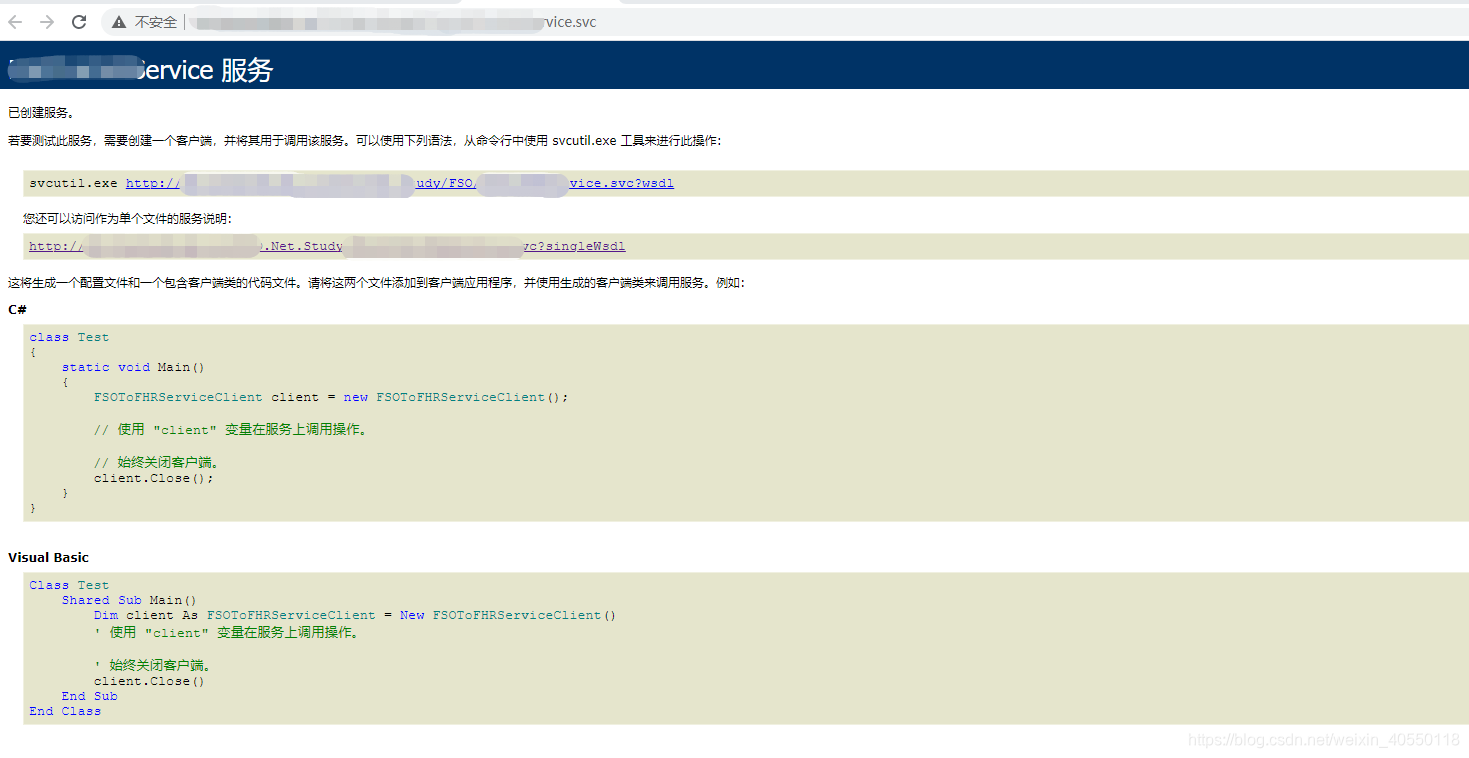Click the paragraph starting 这将生成一个配置文件
The height and width of the screenshot is (758, 1469).
(x=376, y=283)
